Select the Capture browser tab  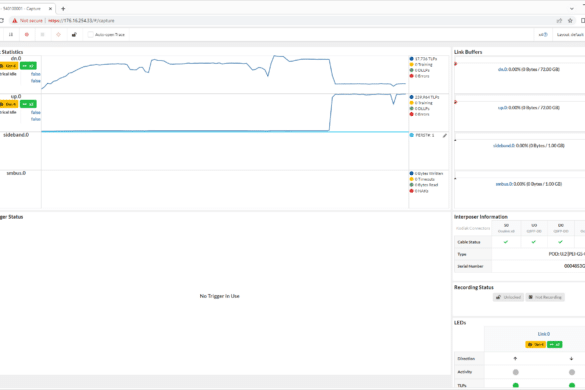click(x=25, y=8)
